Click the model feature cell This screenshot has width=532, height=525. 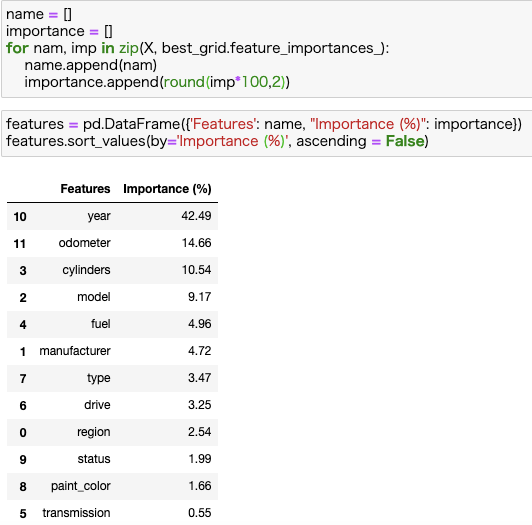94,297
